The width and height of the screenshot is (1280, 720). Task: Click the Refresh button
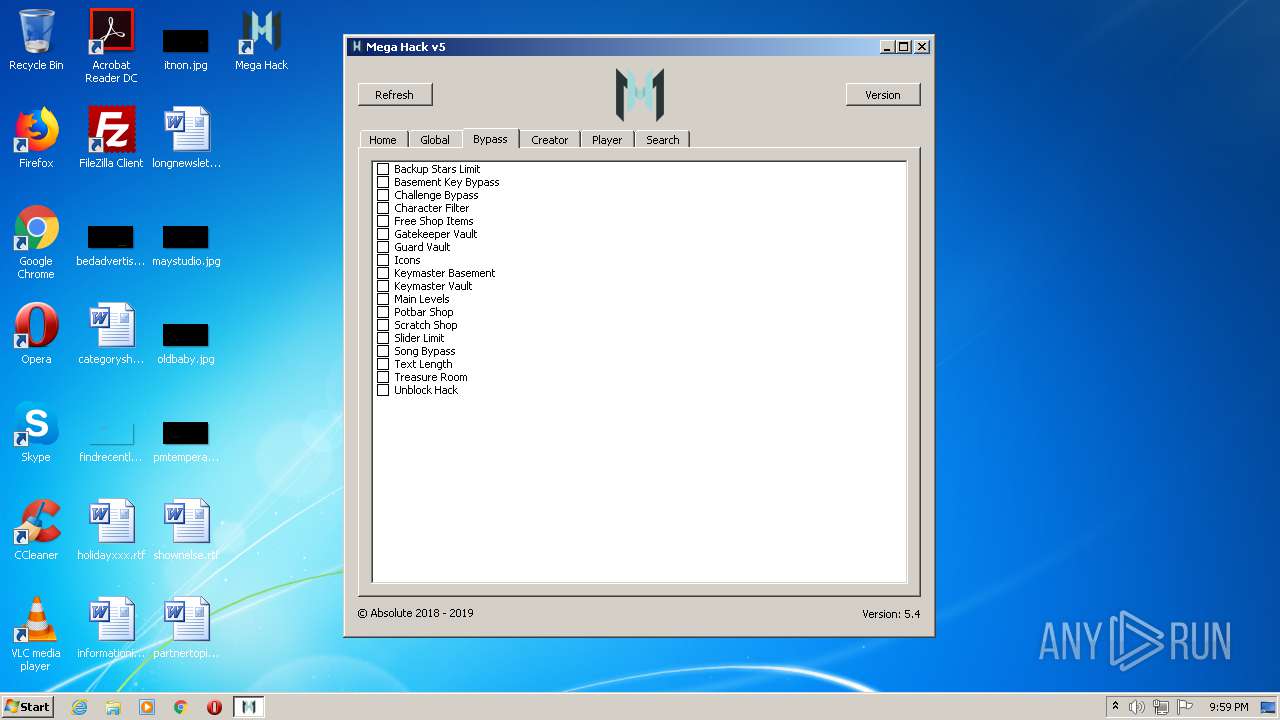point(395,95)
